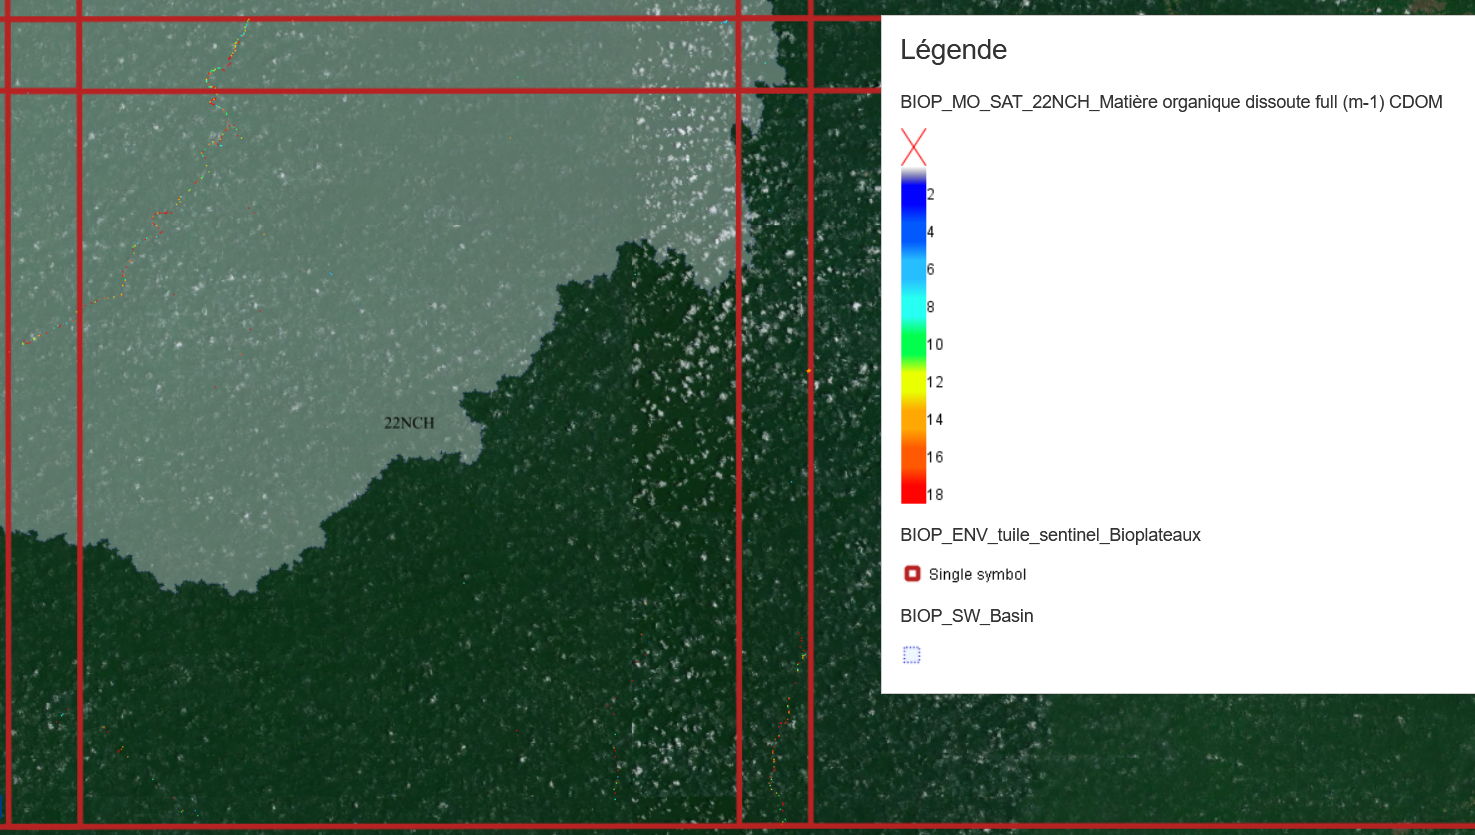Click the Légende panel heading

pyautogui.click(x=953, y=50)
